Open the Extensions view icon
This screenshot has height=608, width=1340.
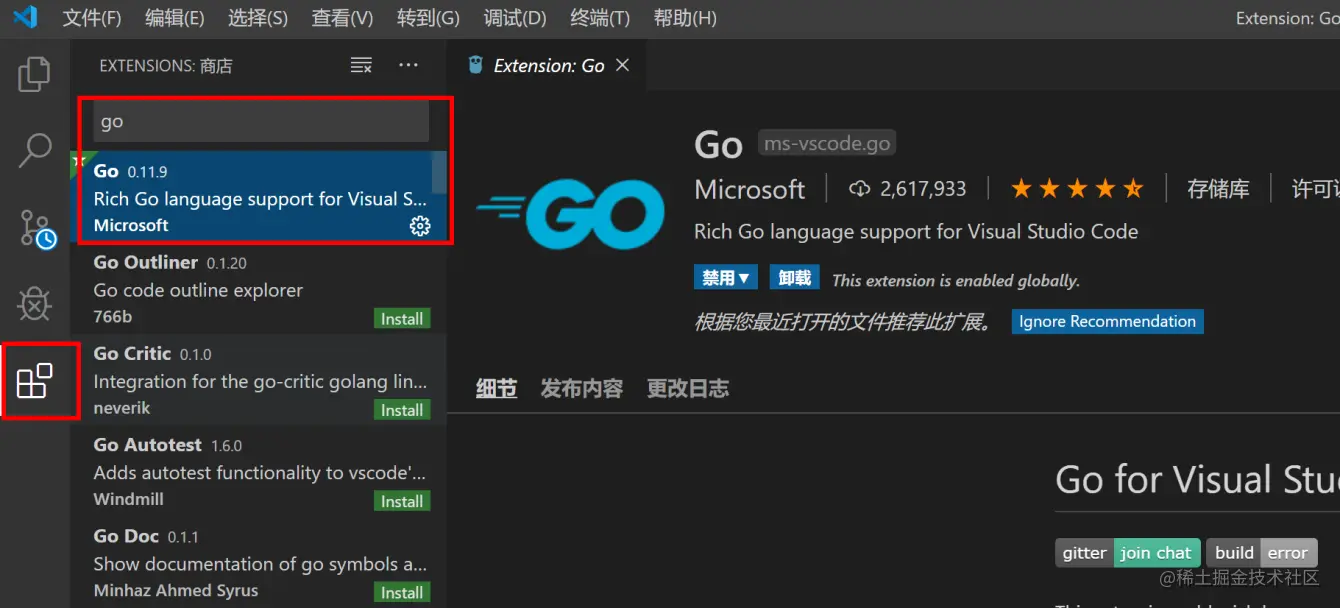tap(35, 381)
